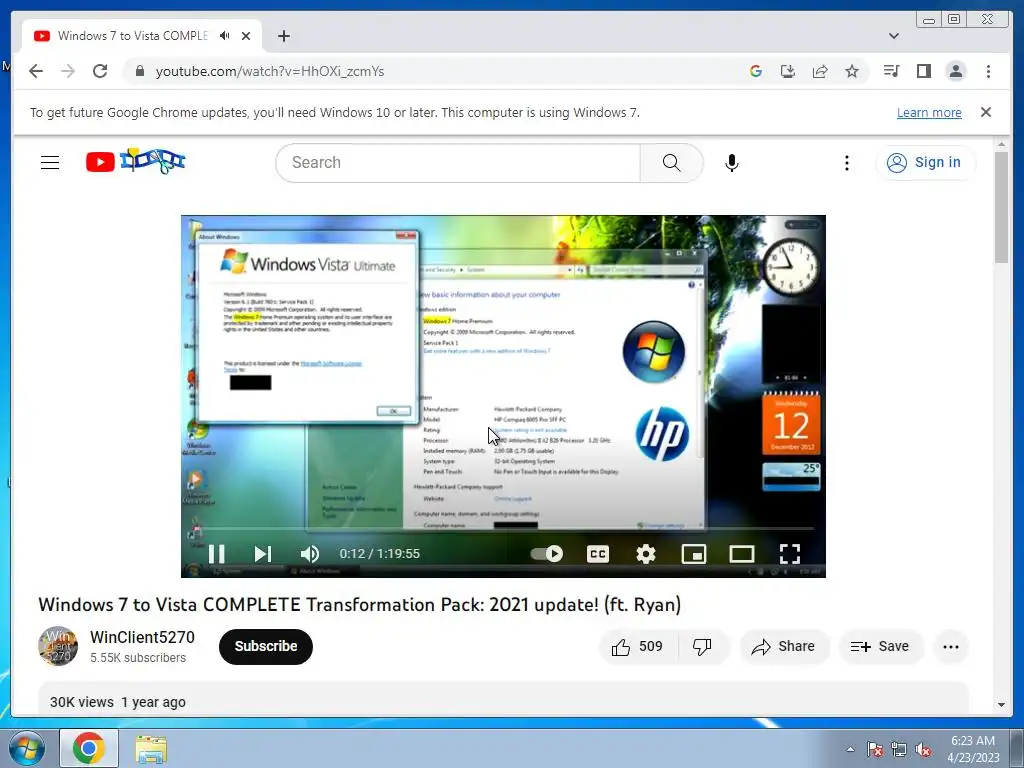
Task: Share this page via address bar icon
Action: 820,71
